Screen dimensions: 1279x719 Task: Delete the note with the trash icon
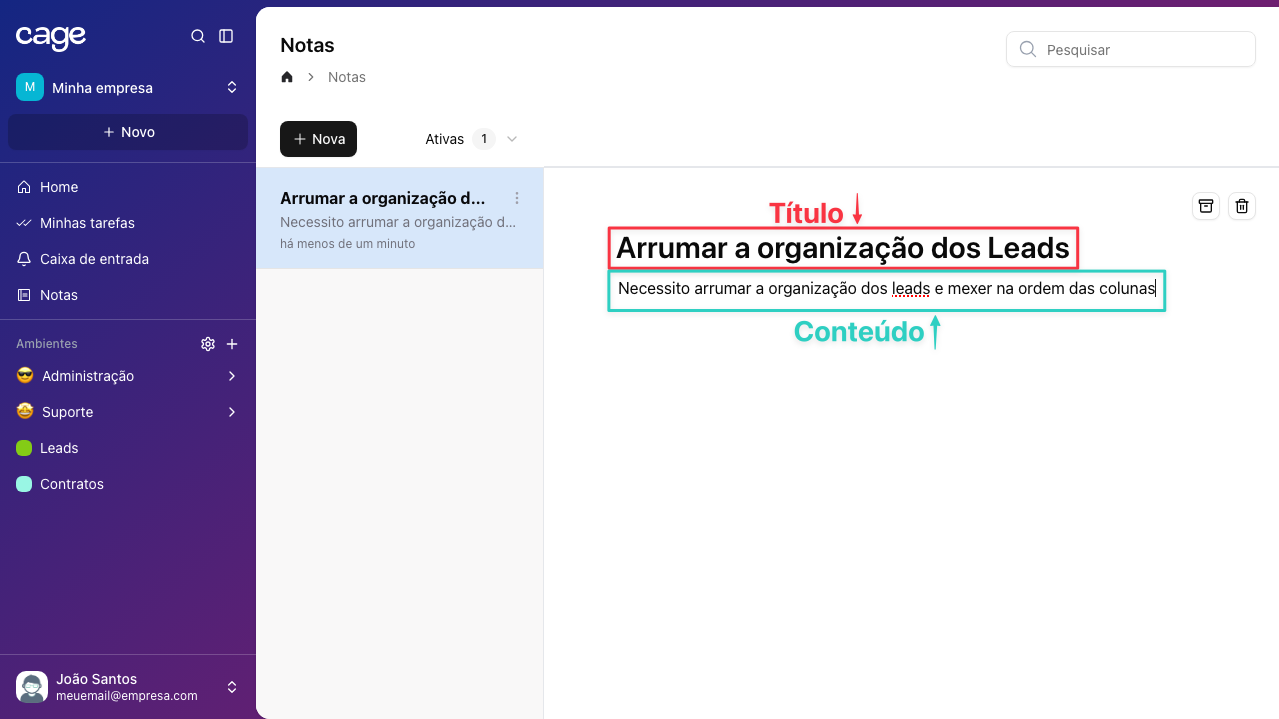click(x=1242, y=206)
